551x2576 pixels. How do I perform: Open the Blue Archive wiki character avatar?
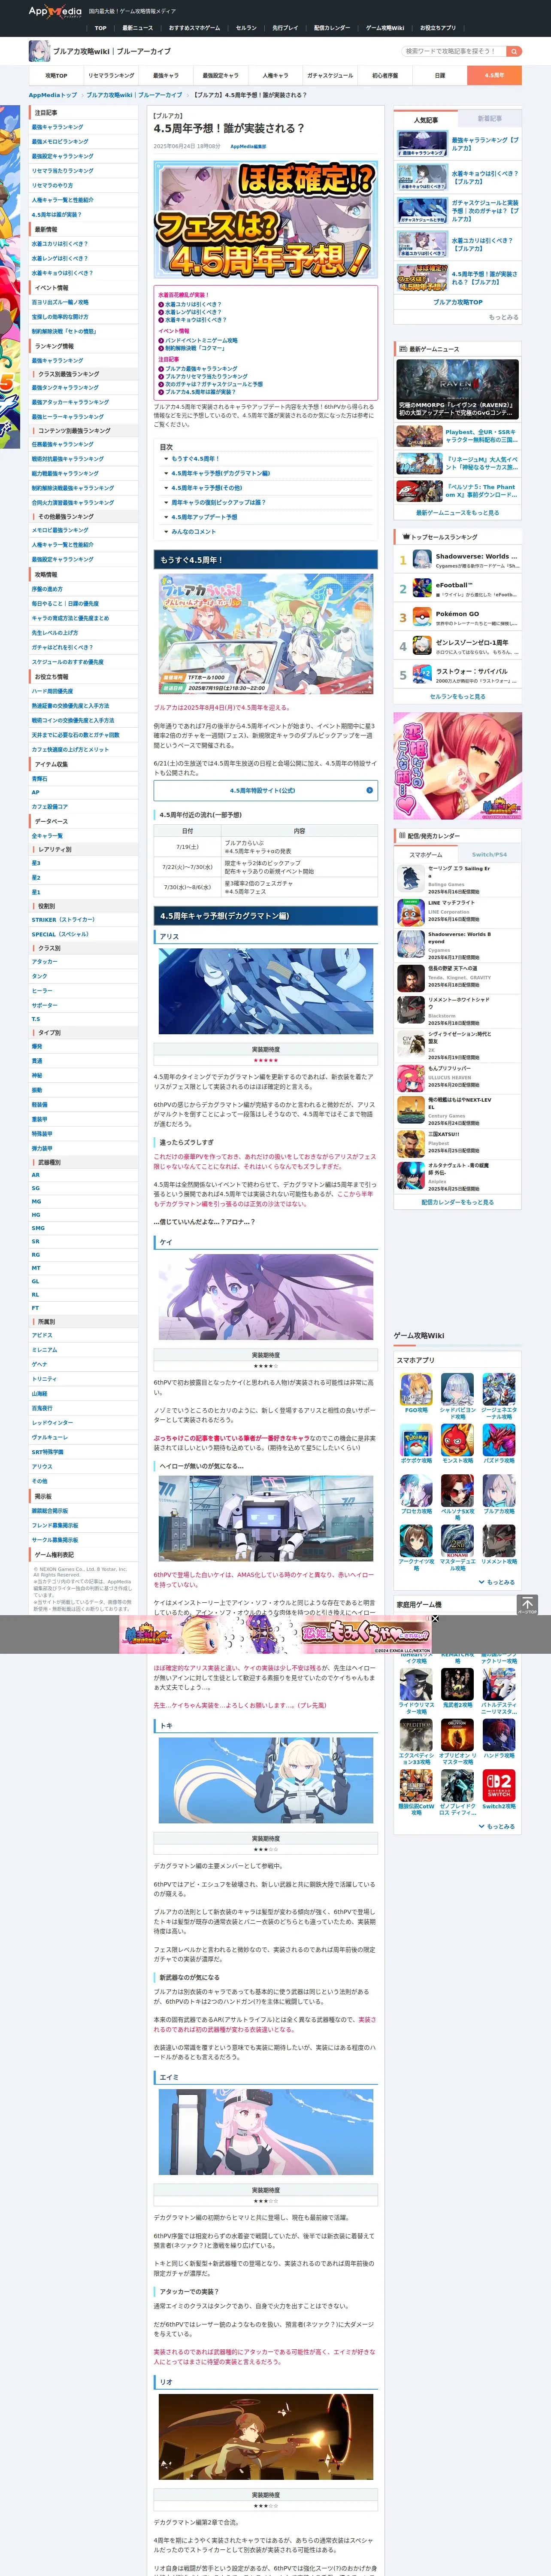pyautogui.click(x=39, y=51)
